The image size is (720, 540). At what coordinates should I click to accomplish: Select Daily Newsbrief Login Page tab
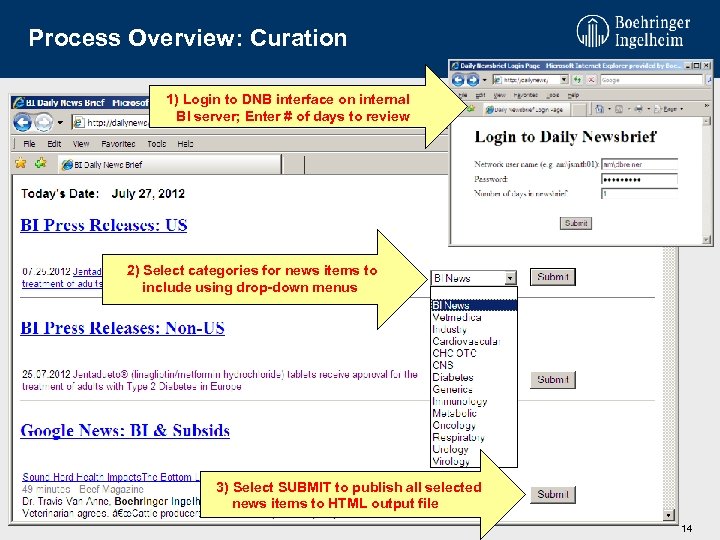[526, 109]
